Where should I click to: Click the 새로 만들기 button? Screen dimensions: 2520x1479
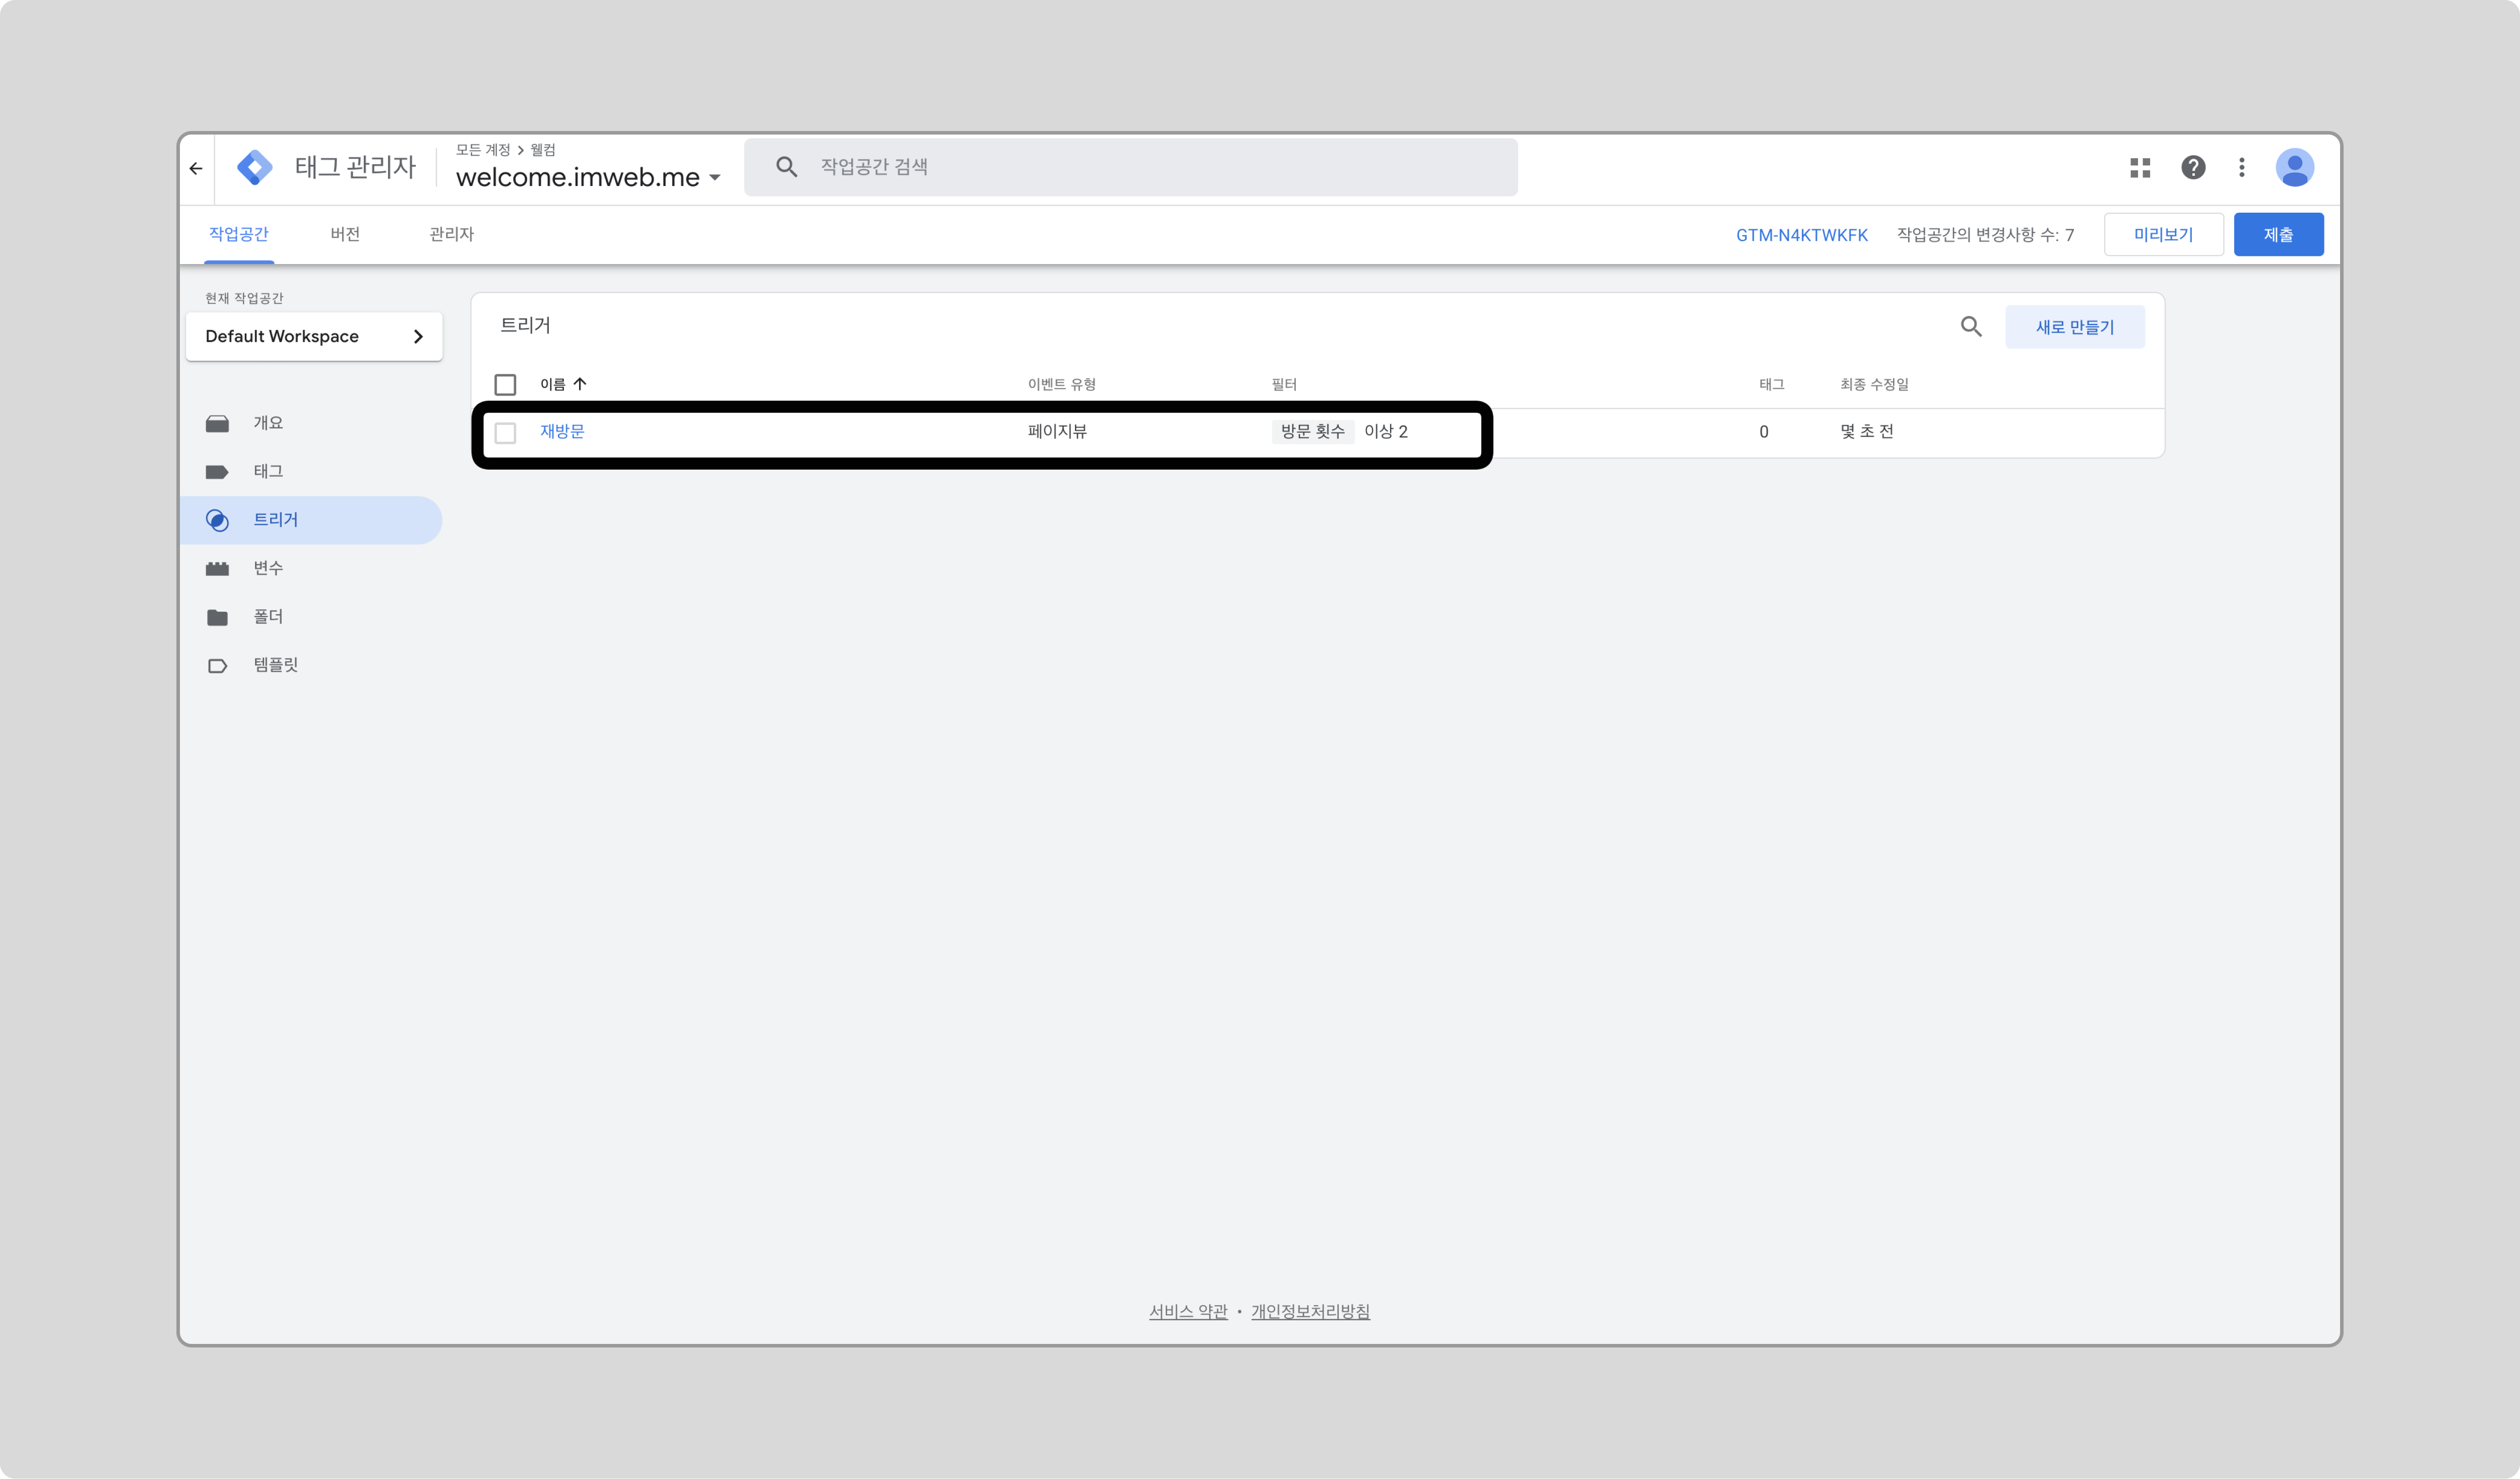2074,327
